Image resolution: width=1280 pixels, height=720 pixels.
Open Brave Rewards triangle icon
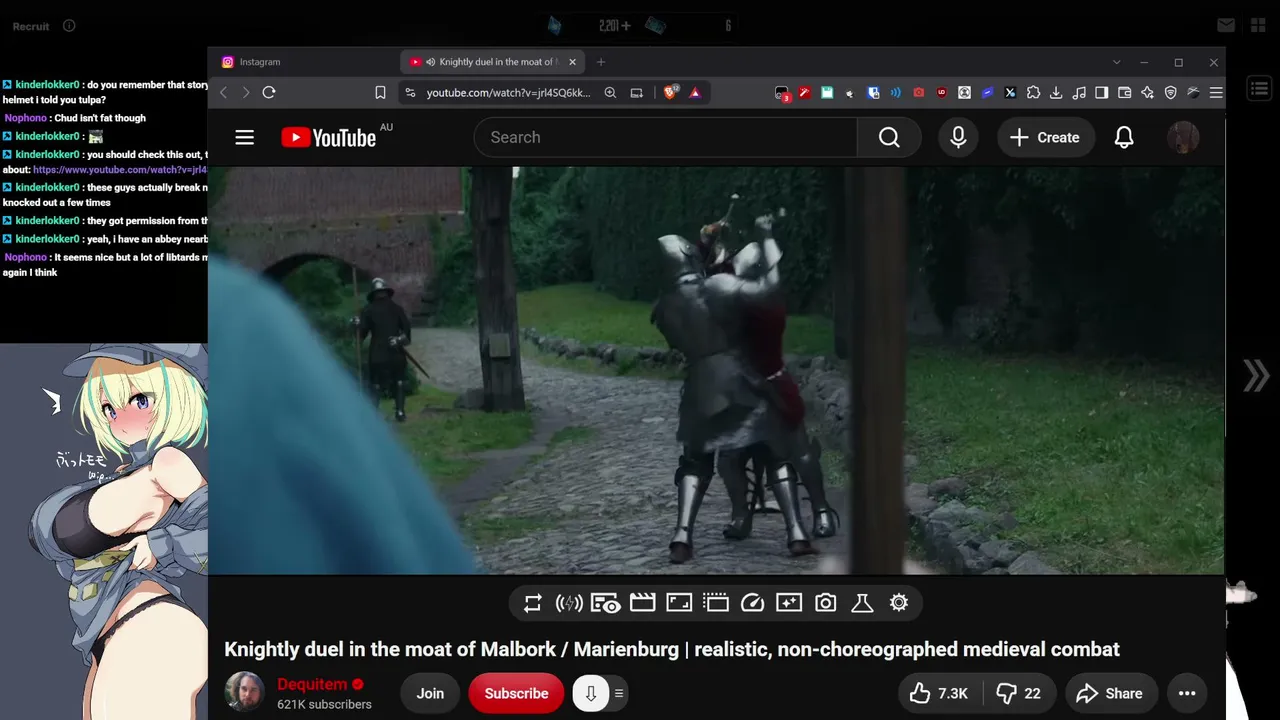695,93
